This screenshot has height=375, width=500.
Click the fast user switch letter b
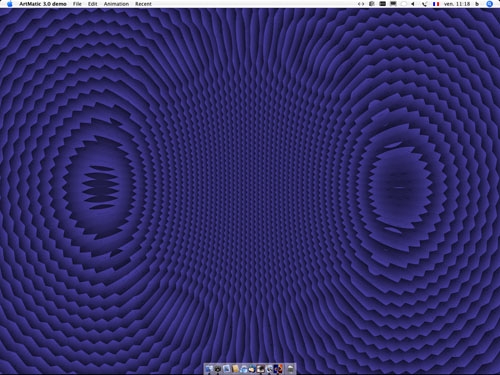pyautogui.click(x=477, y=4)
